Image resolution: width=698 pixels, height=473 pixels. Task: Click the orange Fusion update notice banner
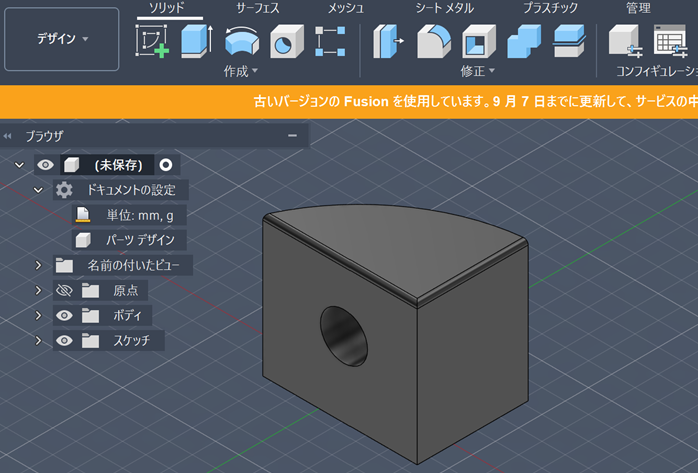pos(349,102)
